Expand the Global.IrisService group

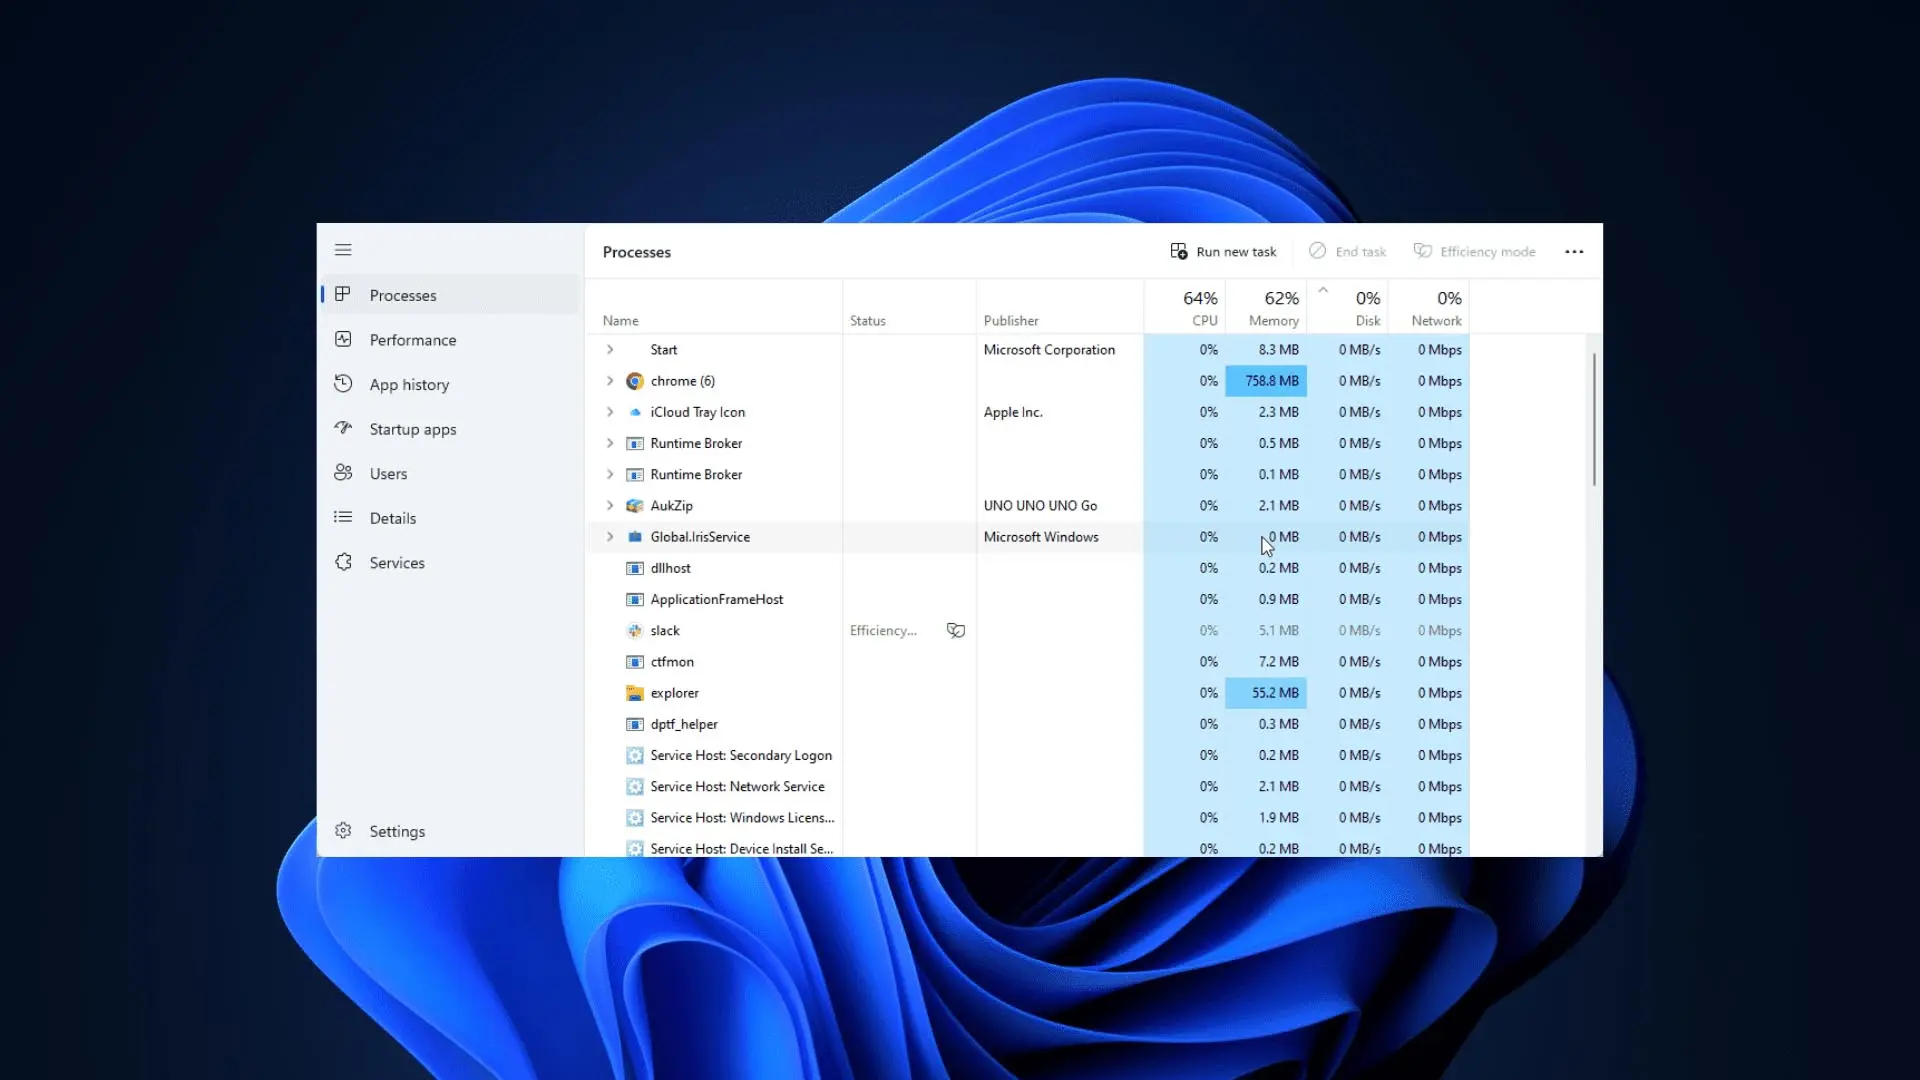click(x=610, y=537)
